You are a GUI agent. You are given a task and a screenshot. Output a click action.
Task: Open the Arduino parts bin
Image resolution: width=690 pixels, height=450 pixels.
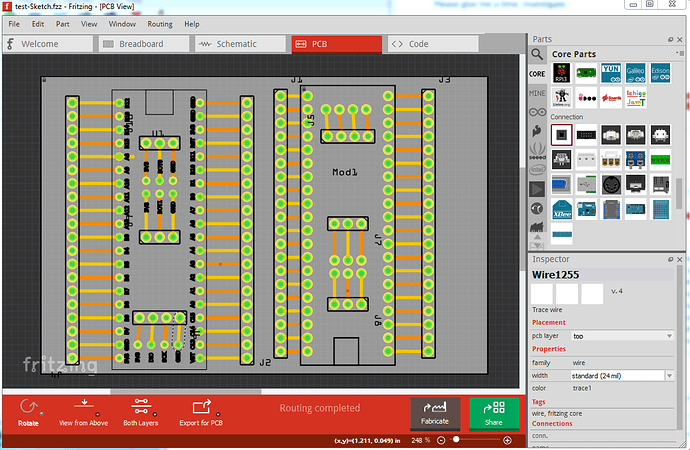click(537, 112)
